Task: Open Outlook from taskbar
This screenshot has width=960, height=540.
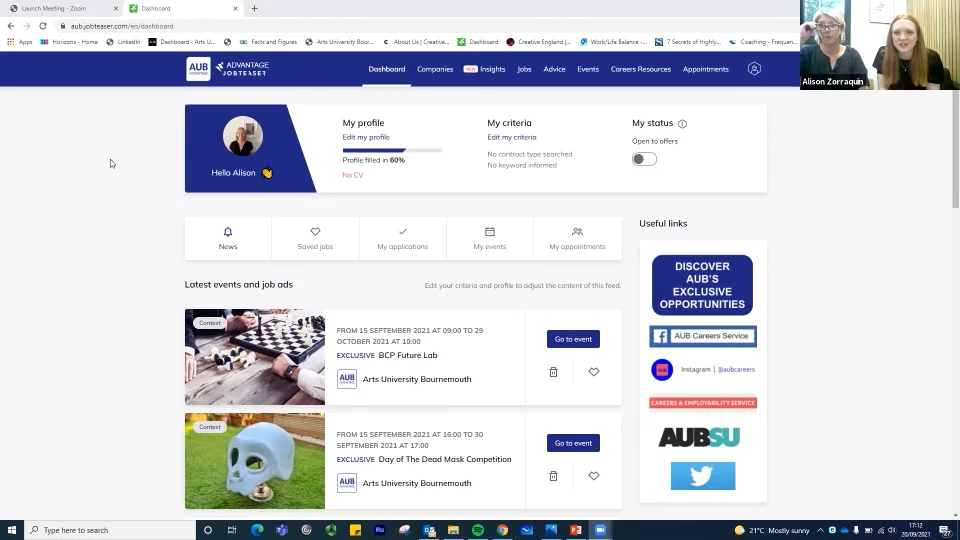Action: [x=429, y=530]
